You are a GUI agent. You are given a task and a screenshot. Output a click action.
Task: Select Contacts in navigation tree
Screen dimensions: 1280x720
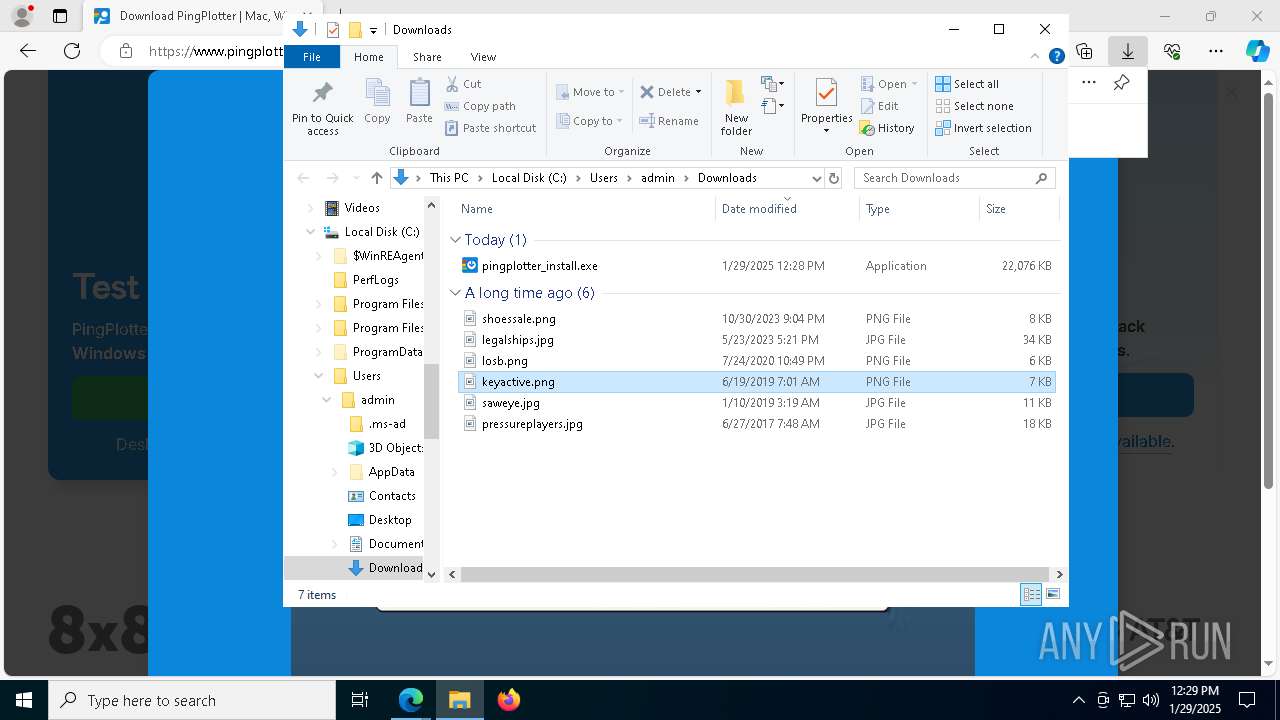380,496
